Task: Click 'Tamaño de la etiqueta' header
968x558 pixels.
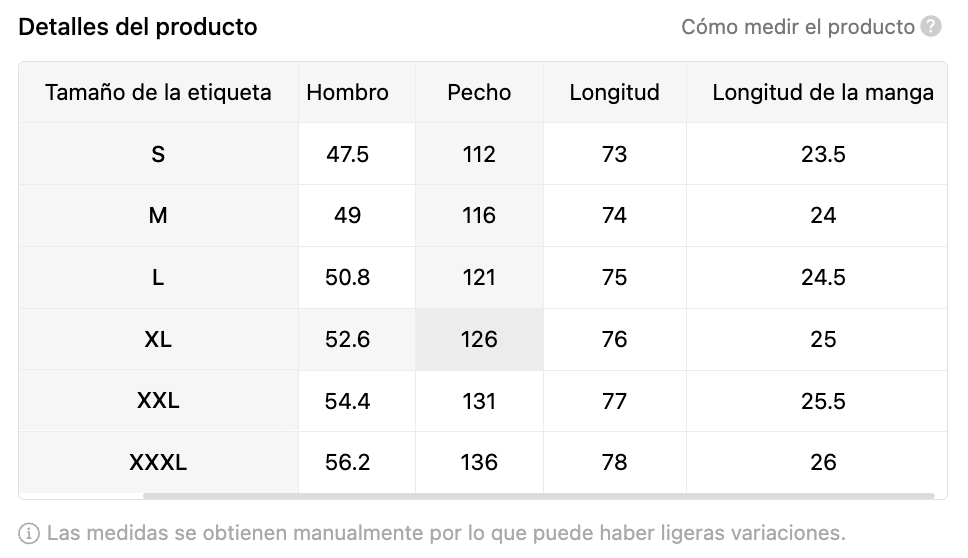Action: (x=158, y=93)
